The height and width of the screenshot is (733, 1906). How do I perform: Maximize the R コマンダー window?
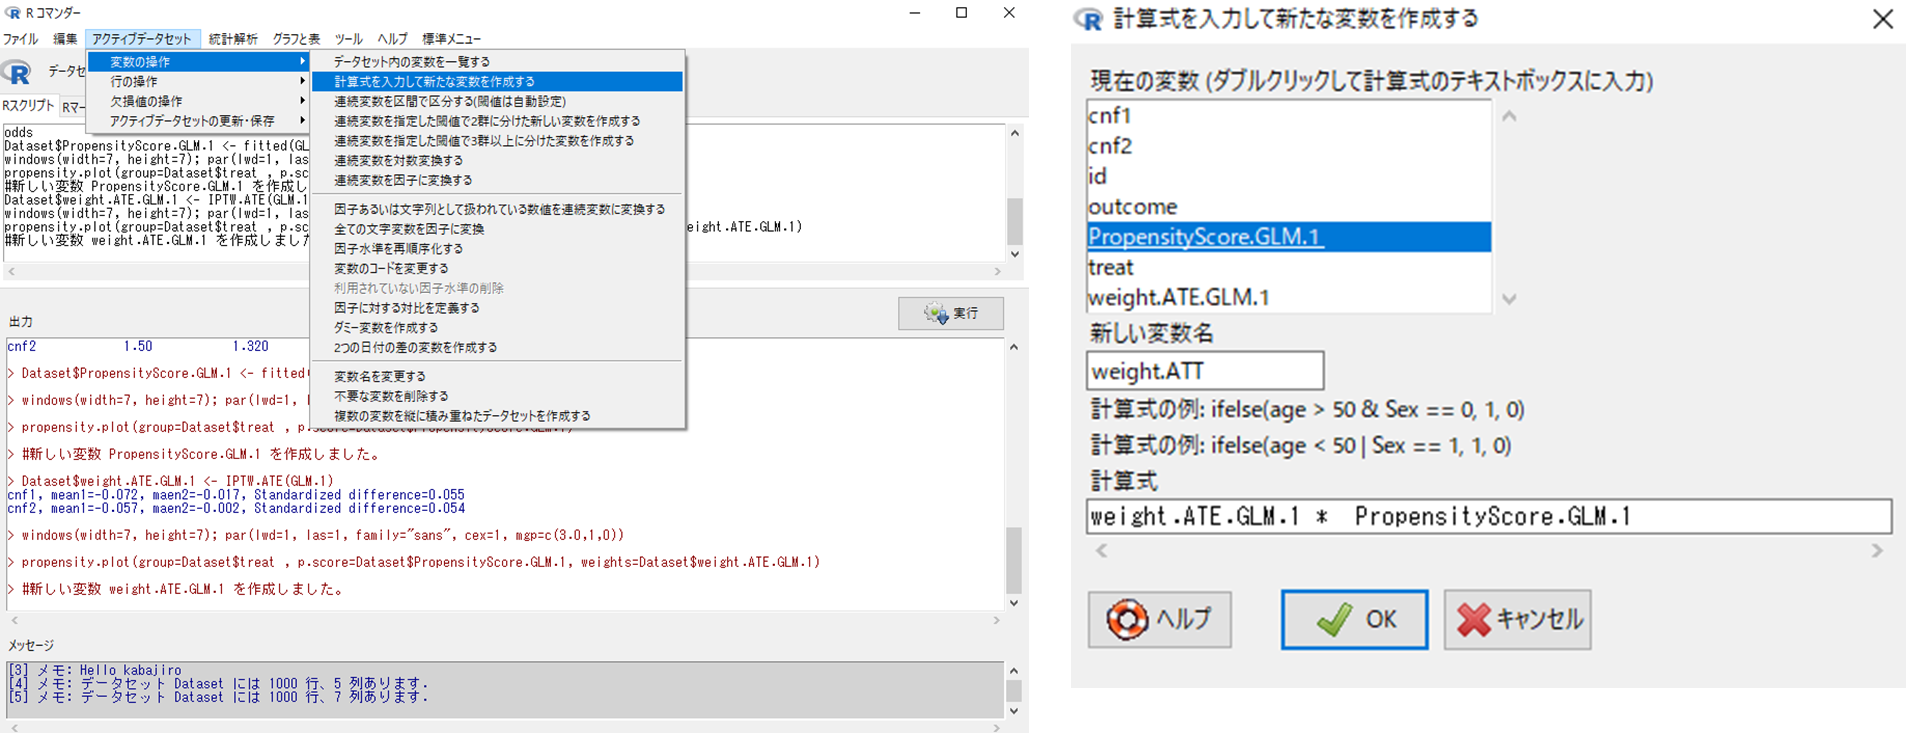(x=961, y=13)
